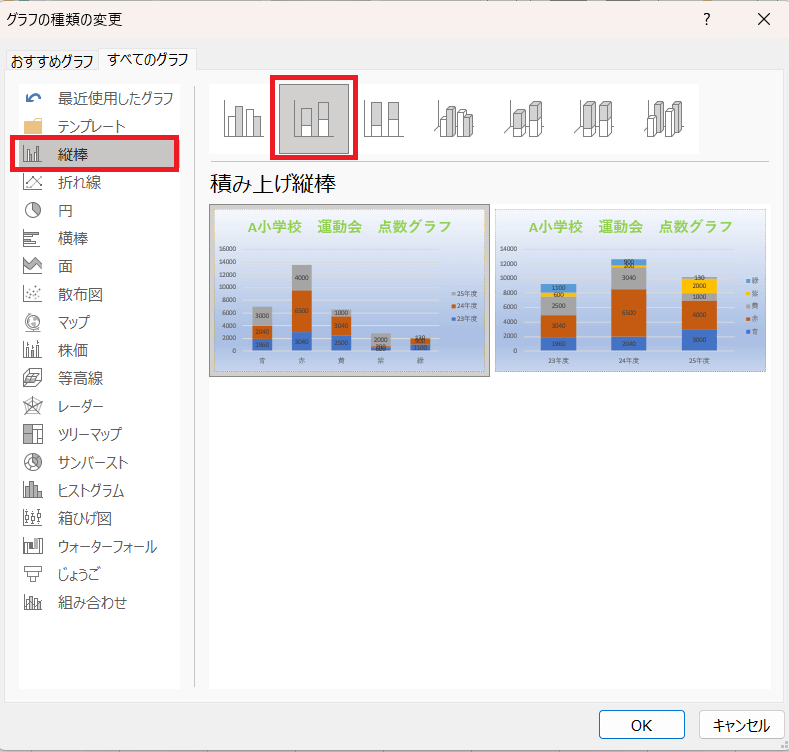Select the 3-D column subtype icon

[665, 119]
